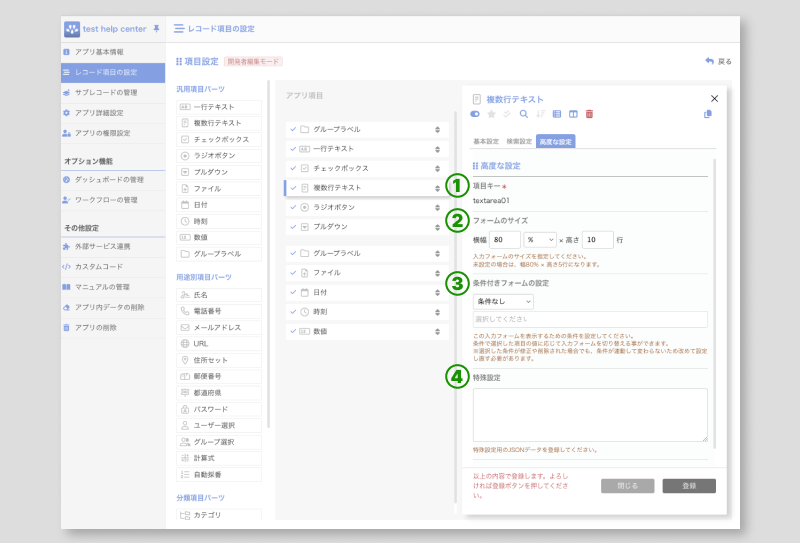Go back with the 戻る arrow link

[x=718, y=61]
